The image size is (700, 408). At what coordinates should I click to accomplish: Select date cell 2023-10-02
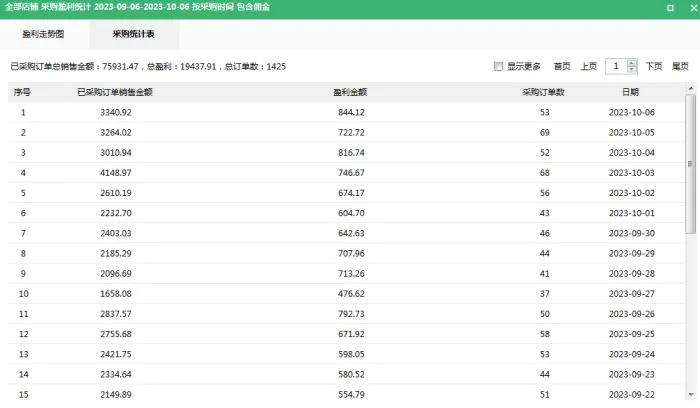tap(632, 193)
